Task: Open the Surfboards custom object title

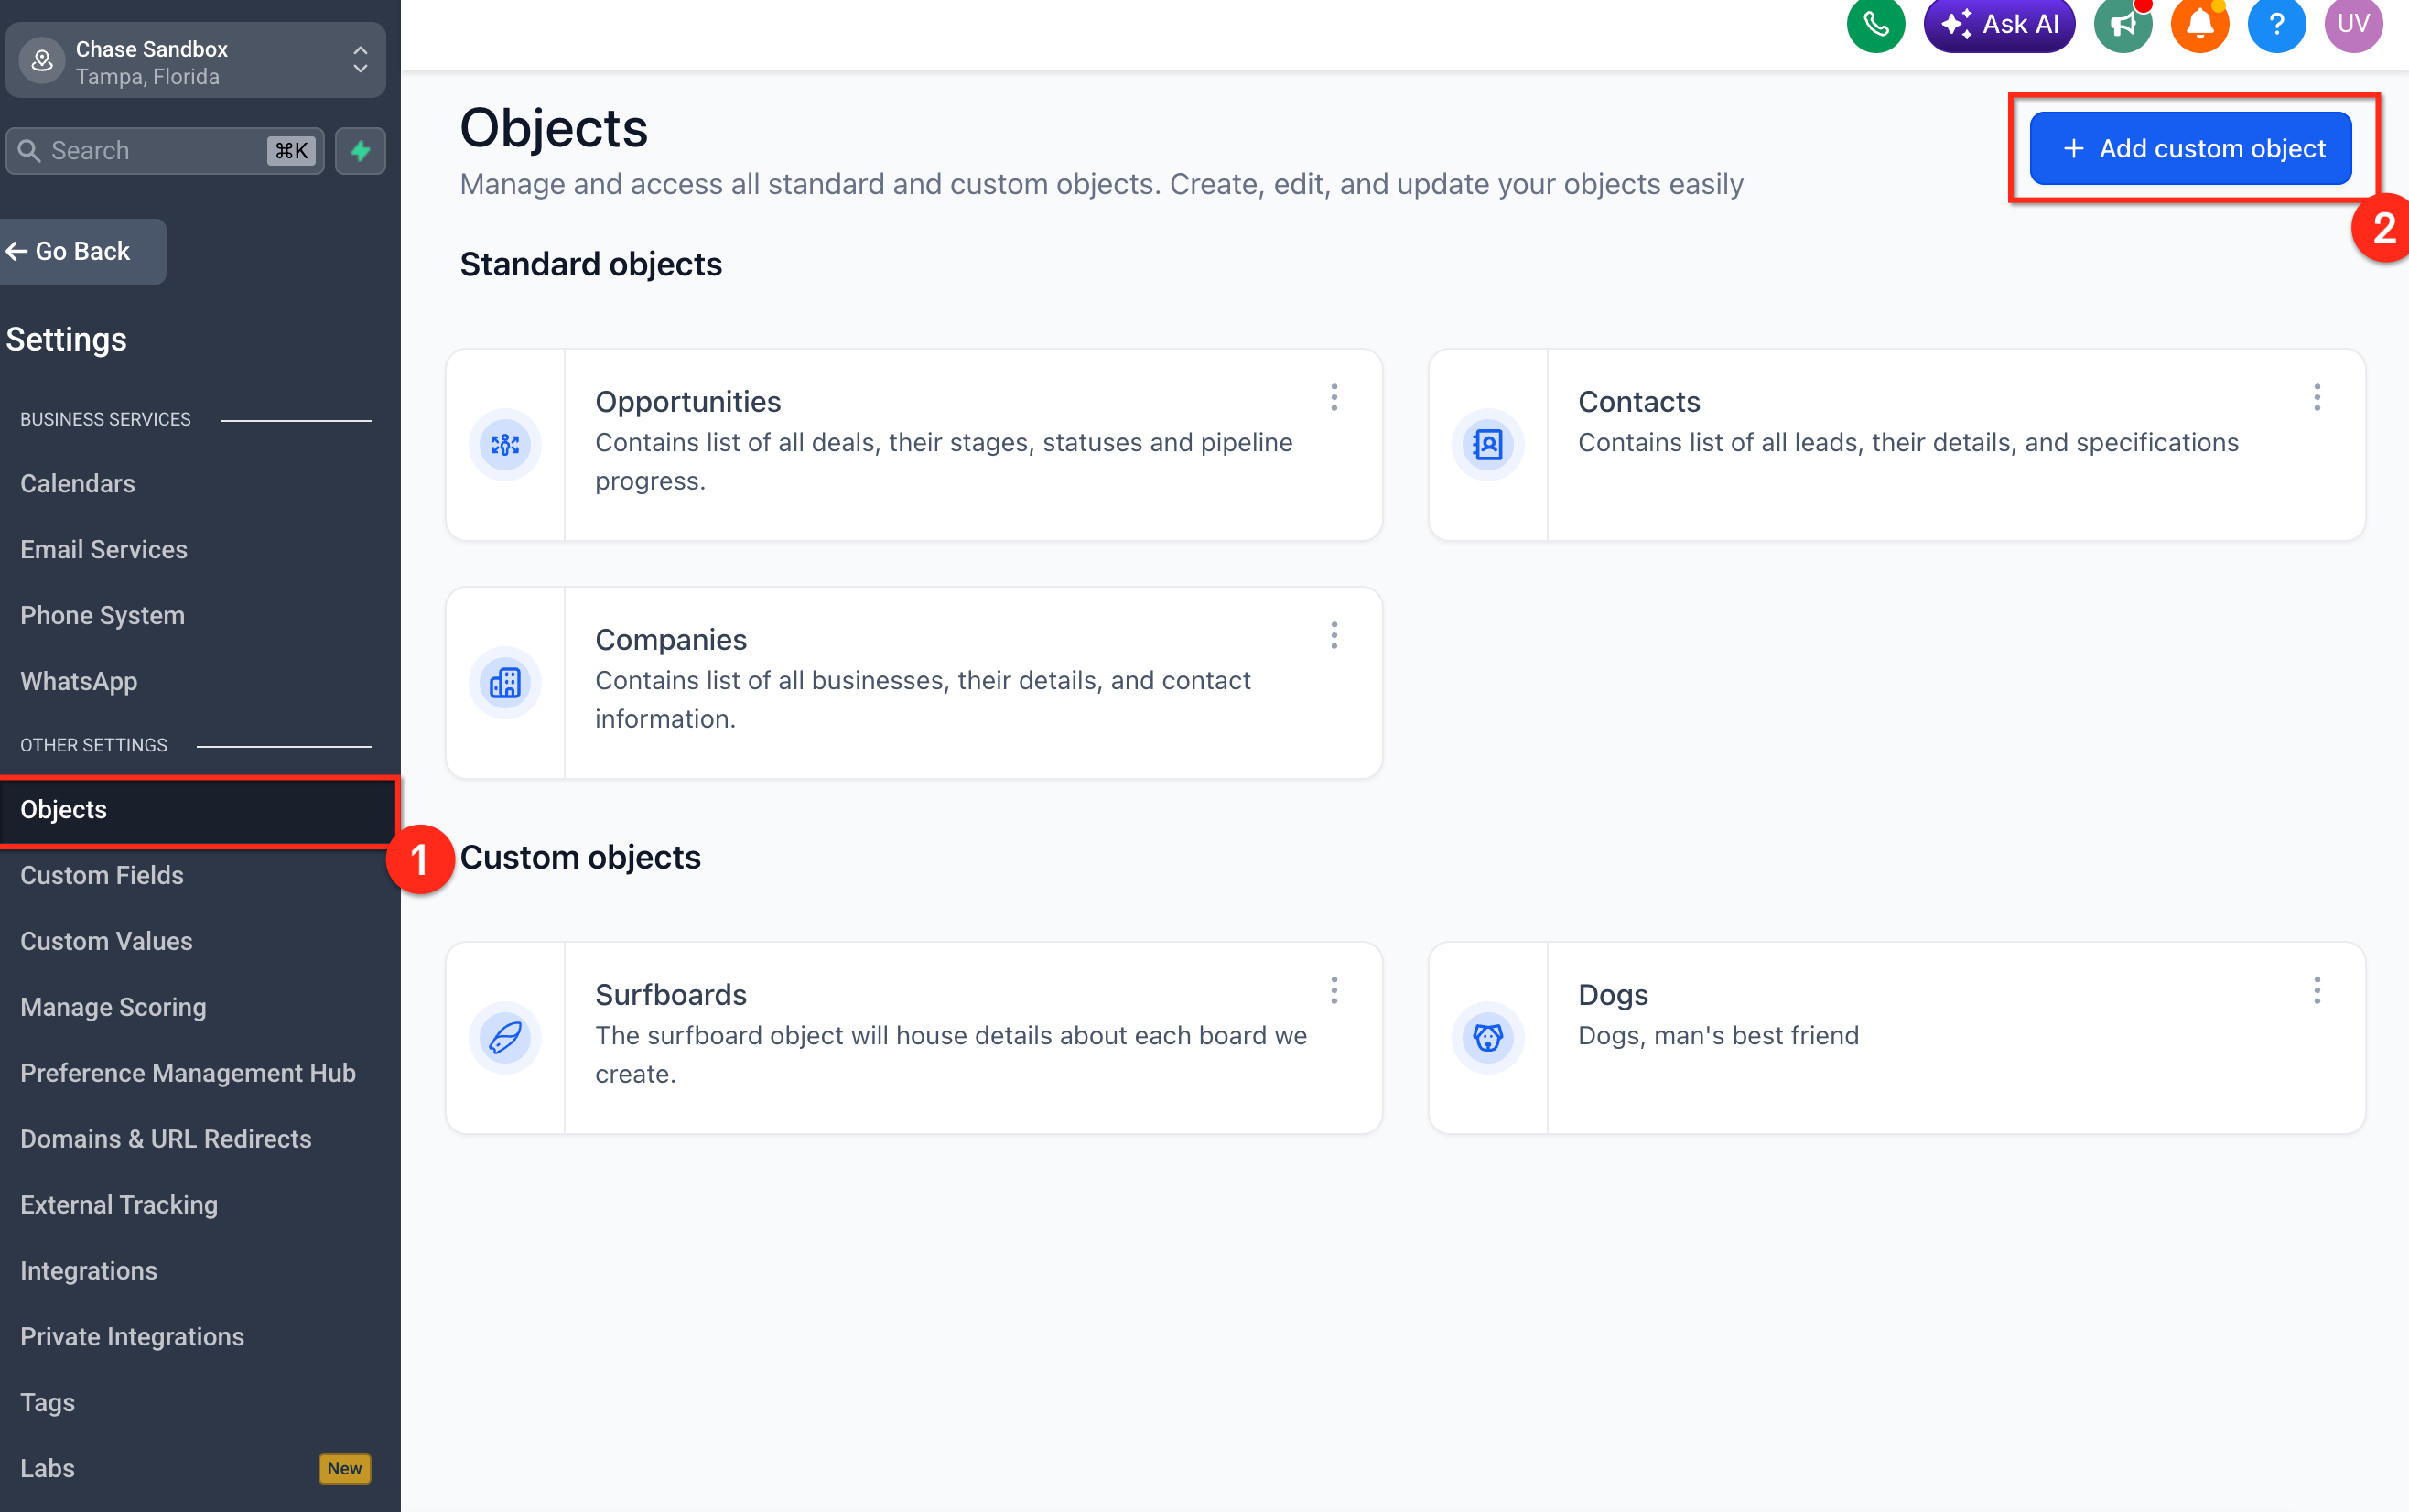Action: [671, 995]
